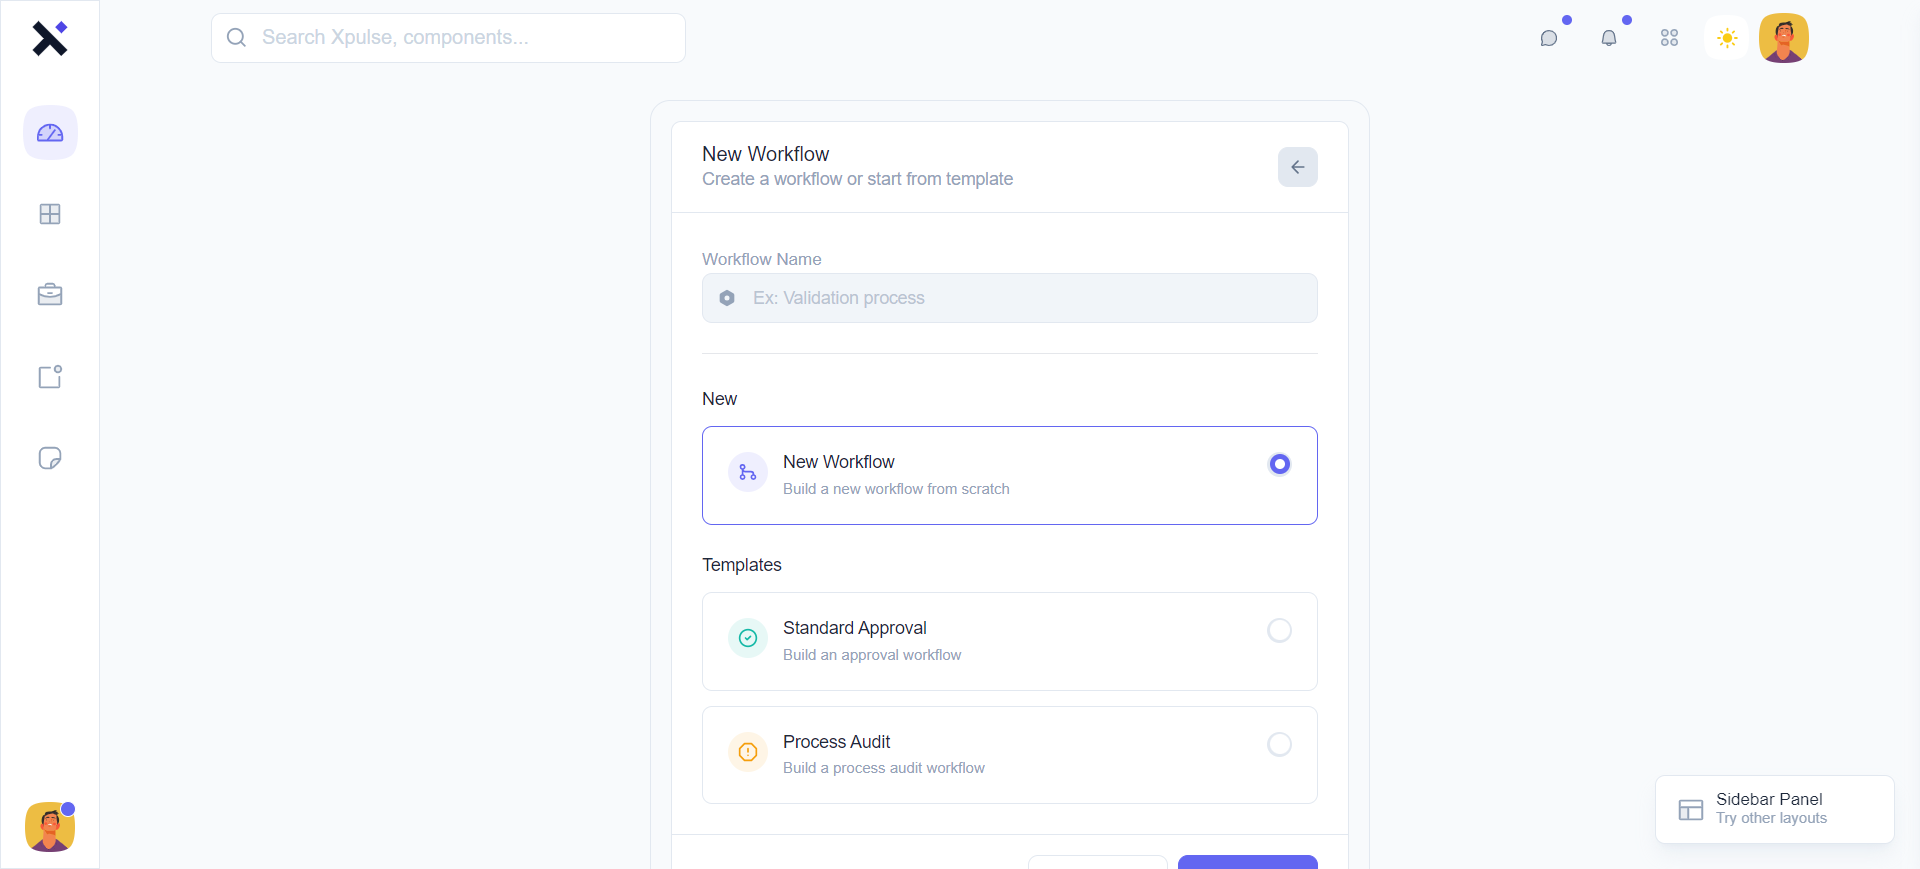1920x869 pixels.
Task: Select the New Workflow radio button
Action: pyautogui.click(x=1279, y=464)
